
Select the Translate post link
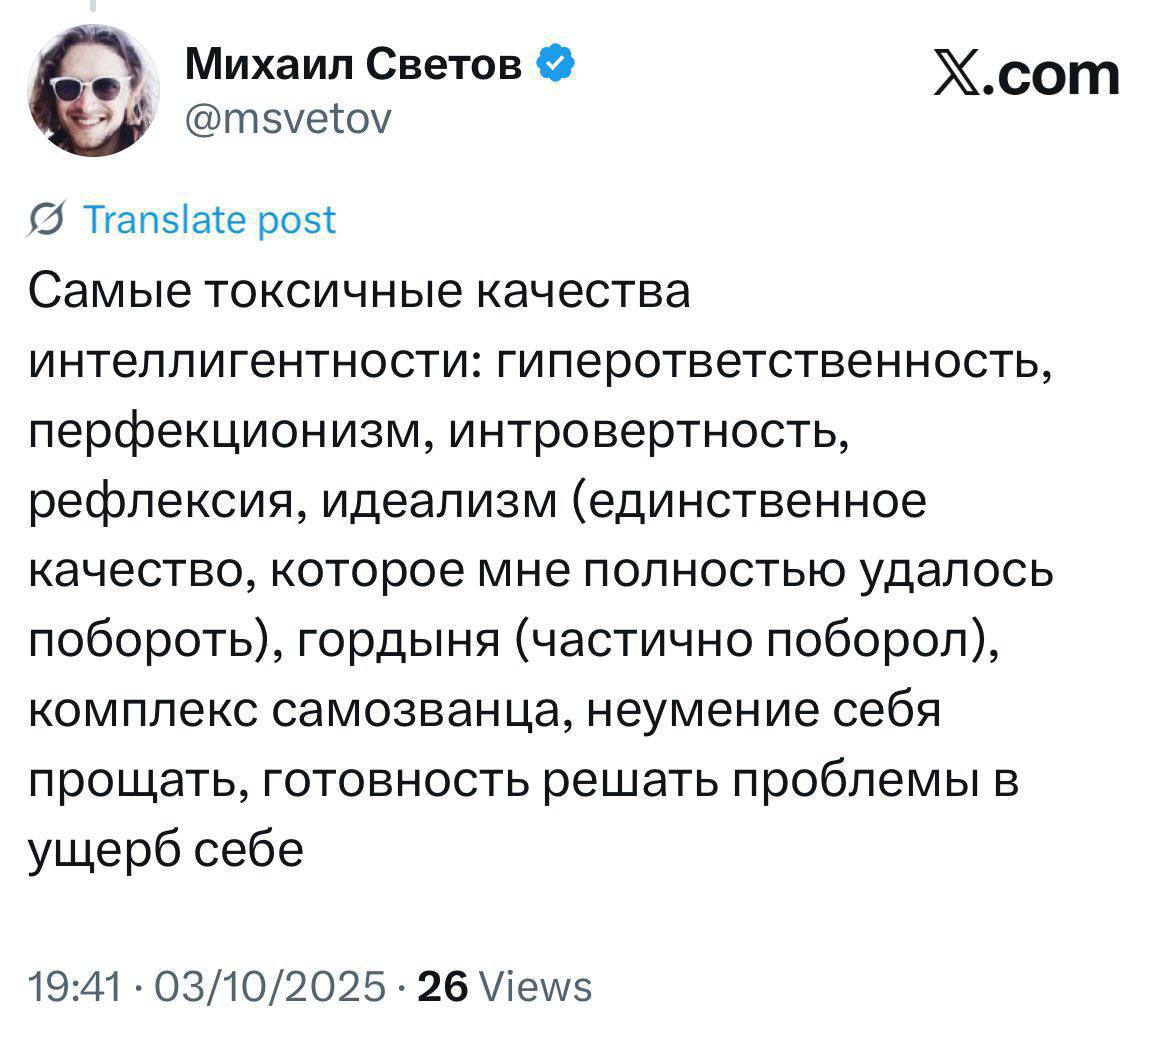[x=210, y=219]
